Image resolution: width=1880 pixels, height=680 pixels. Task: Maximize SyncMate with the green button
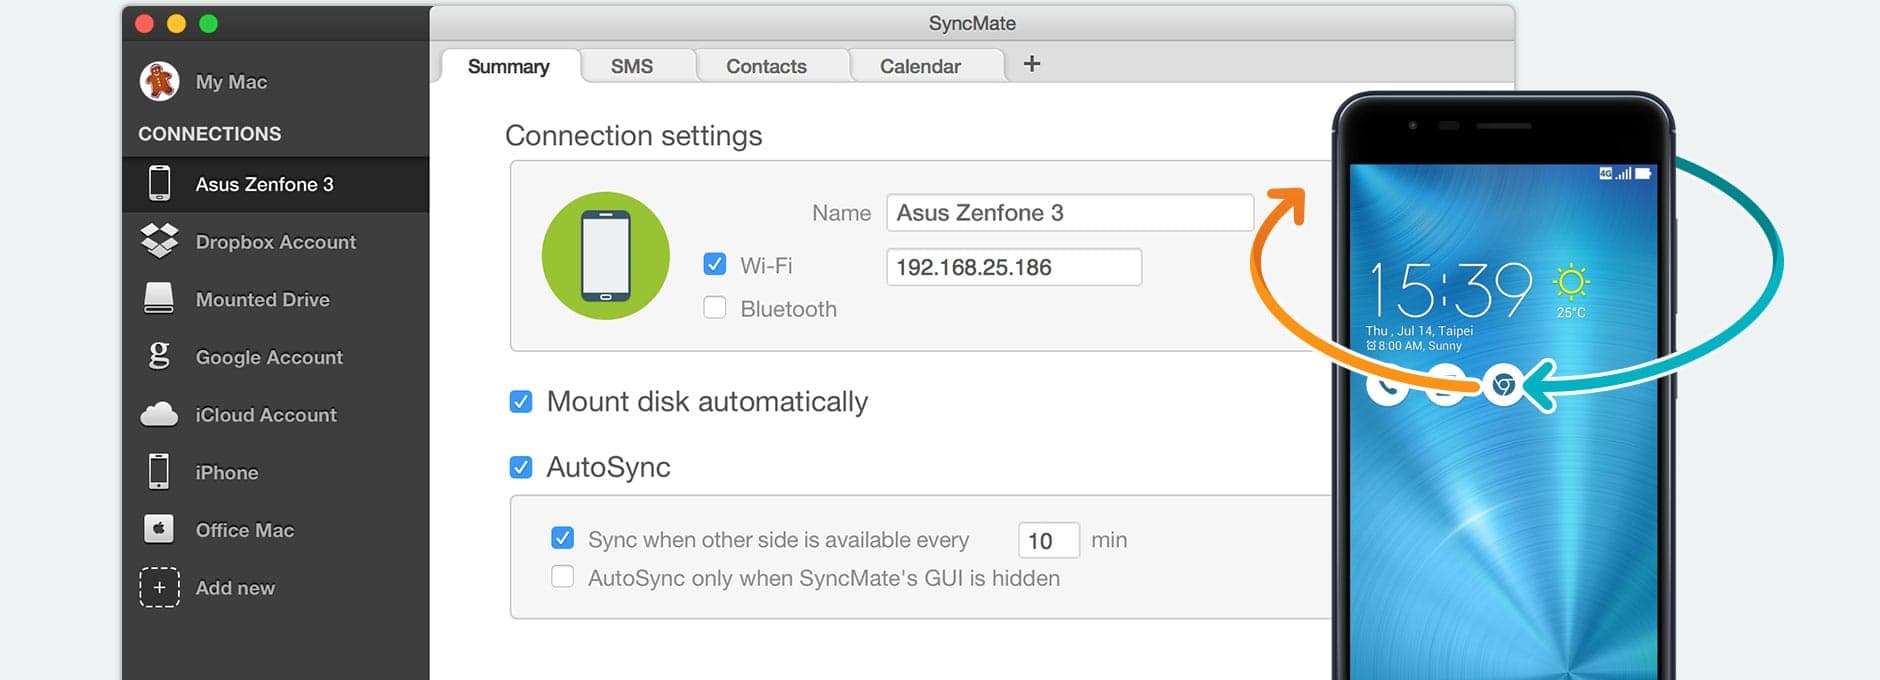click(209, 23)
